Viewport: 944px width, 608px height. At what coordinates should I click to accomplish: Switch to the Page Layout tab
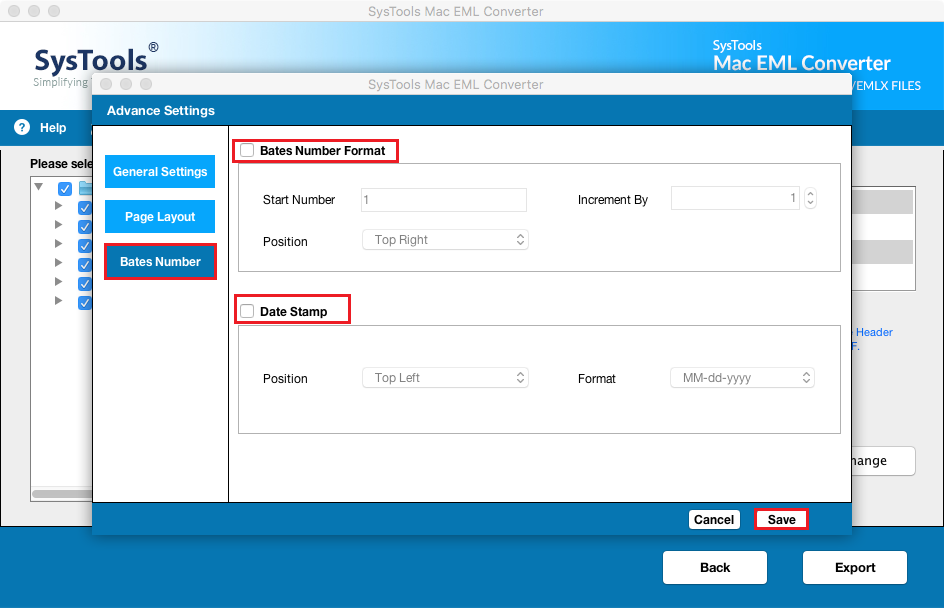click(160, 217)
